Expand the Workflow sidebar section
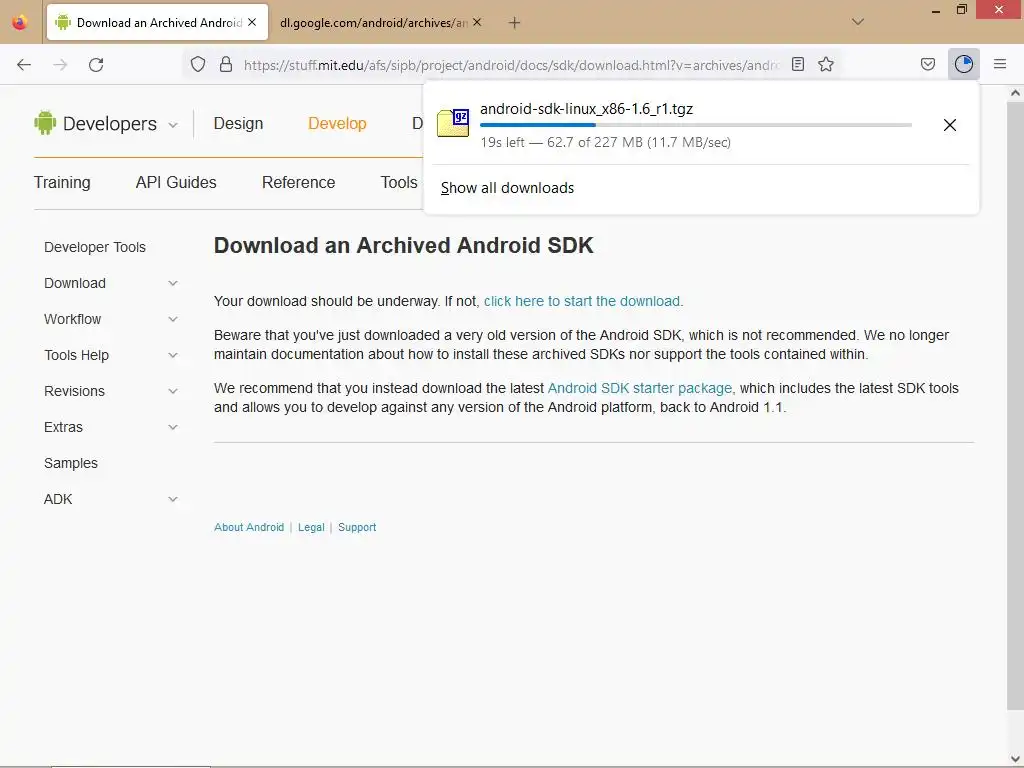This screenshot has width=1024, height=768. pos(173,319)
